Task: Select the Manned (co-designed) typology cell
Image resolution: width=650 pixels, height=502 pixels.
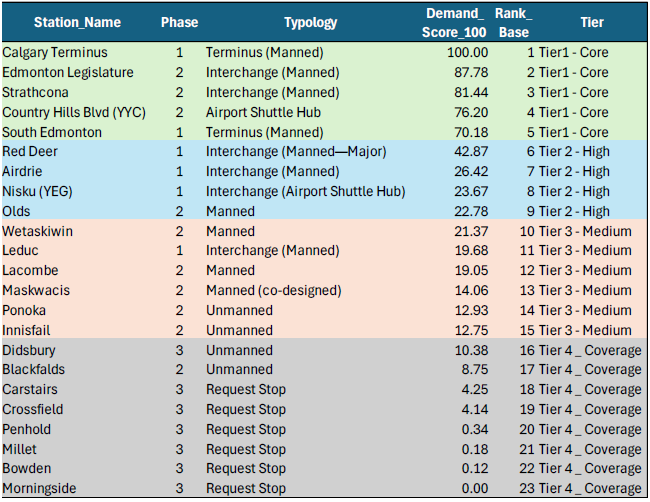Action: coord(273,290)
